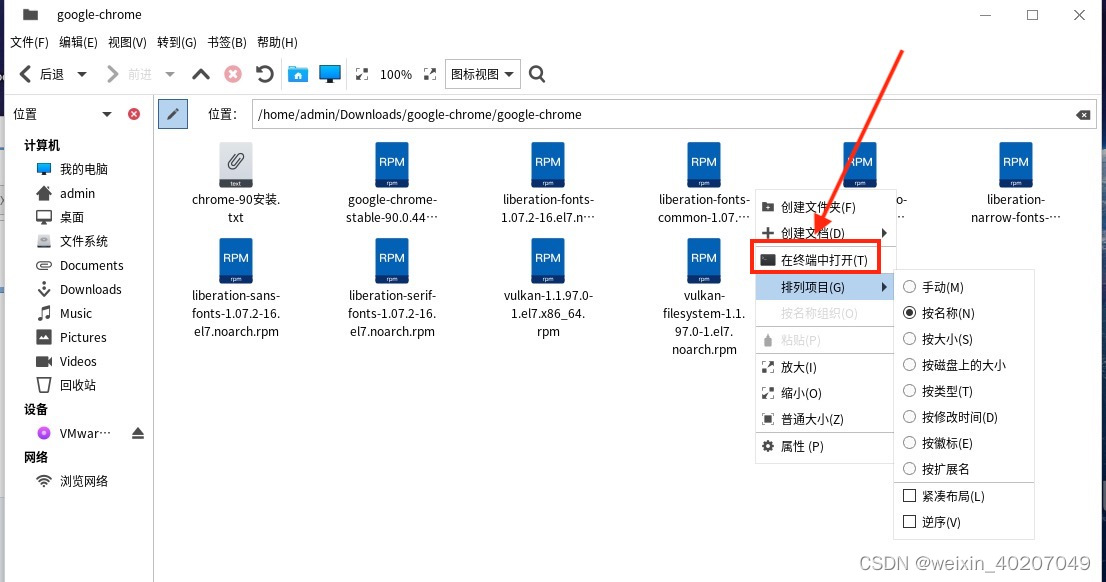This screenshot has width=1106, height=582.
Task: Choose 创建文件夹(F) in context menu
Action: tap(825, 207)
